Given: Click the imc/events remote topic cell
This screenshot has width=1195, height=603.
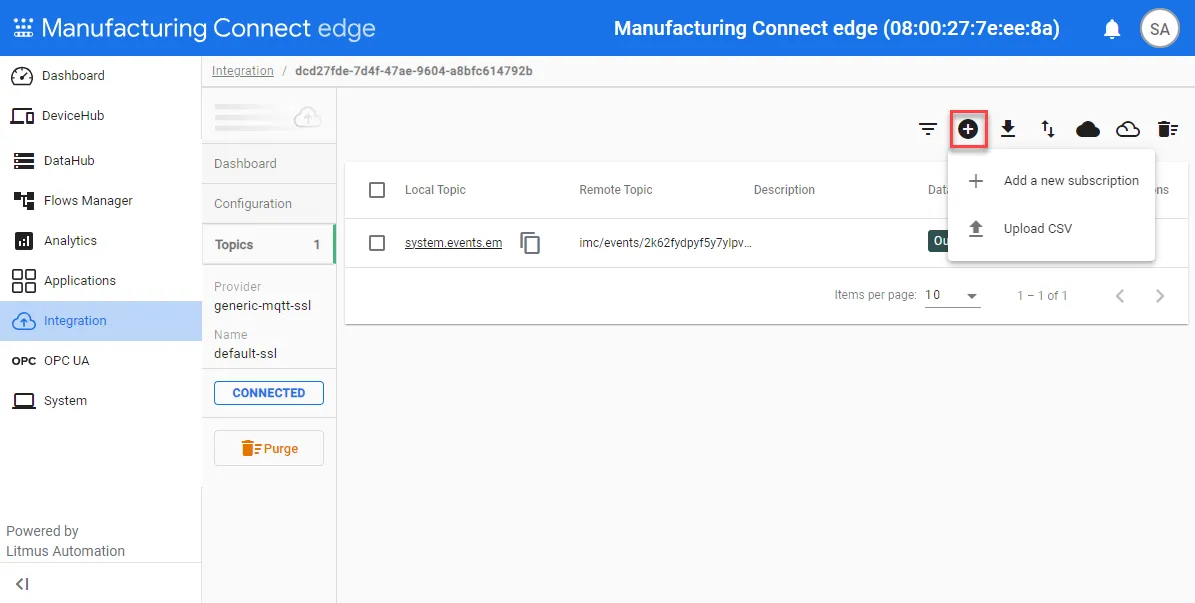Looking at the screenshot, I should 665,243.
